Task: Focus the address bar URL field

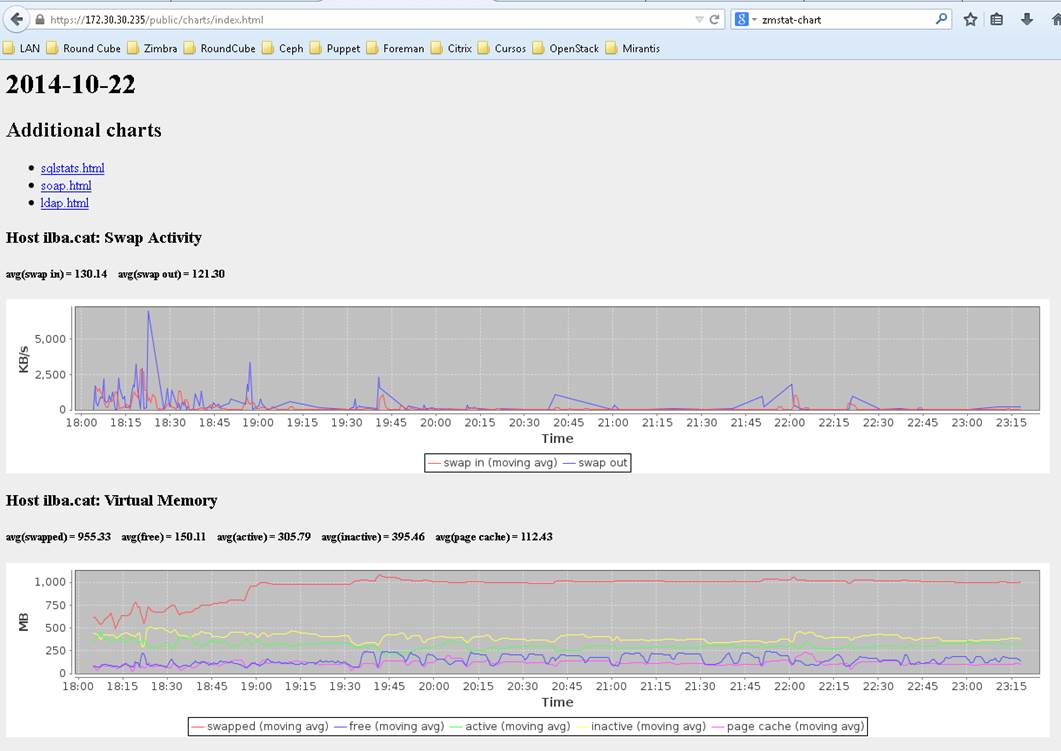Action: (x=369, y=20)
